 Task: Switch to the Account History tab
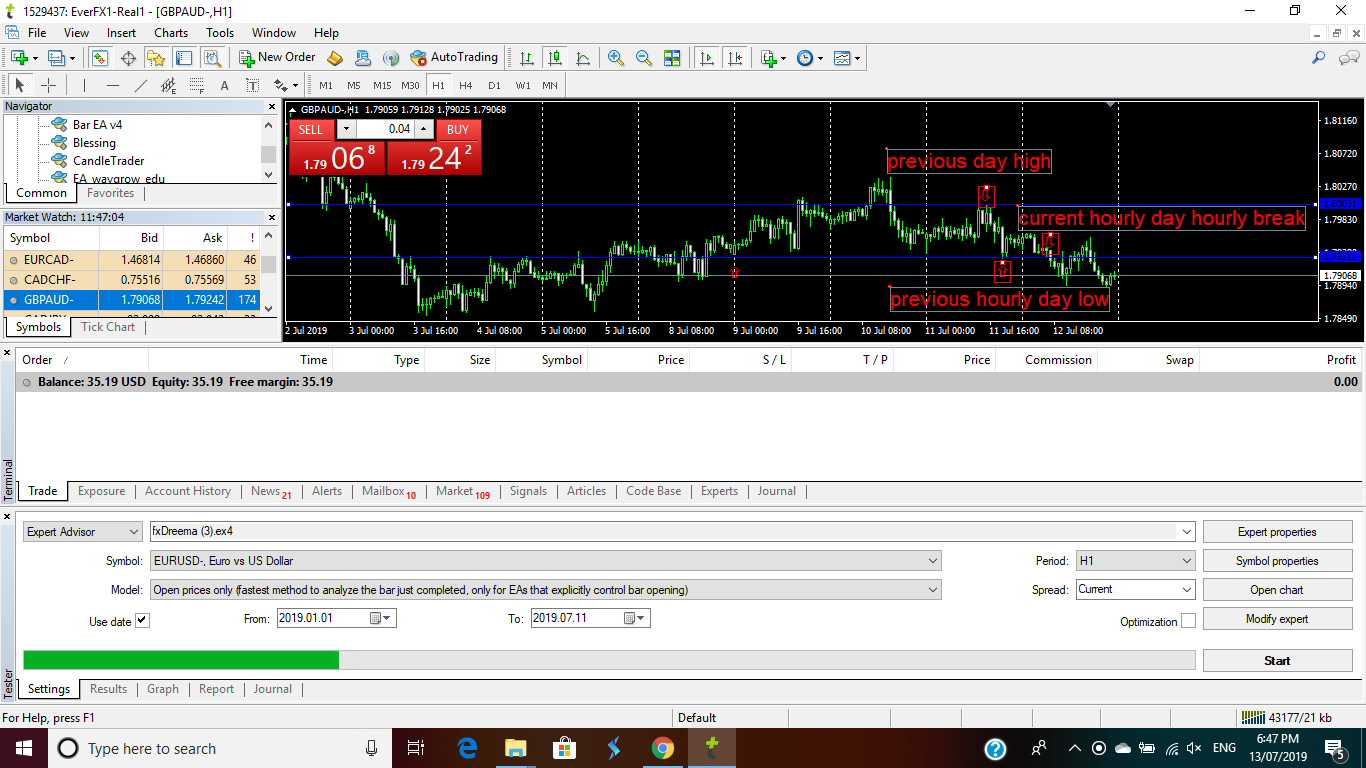click(188, 491)
